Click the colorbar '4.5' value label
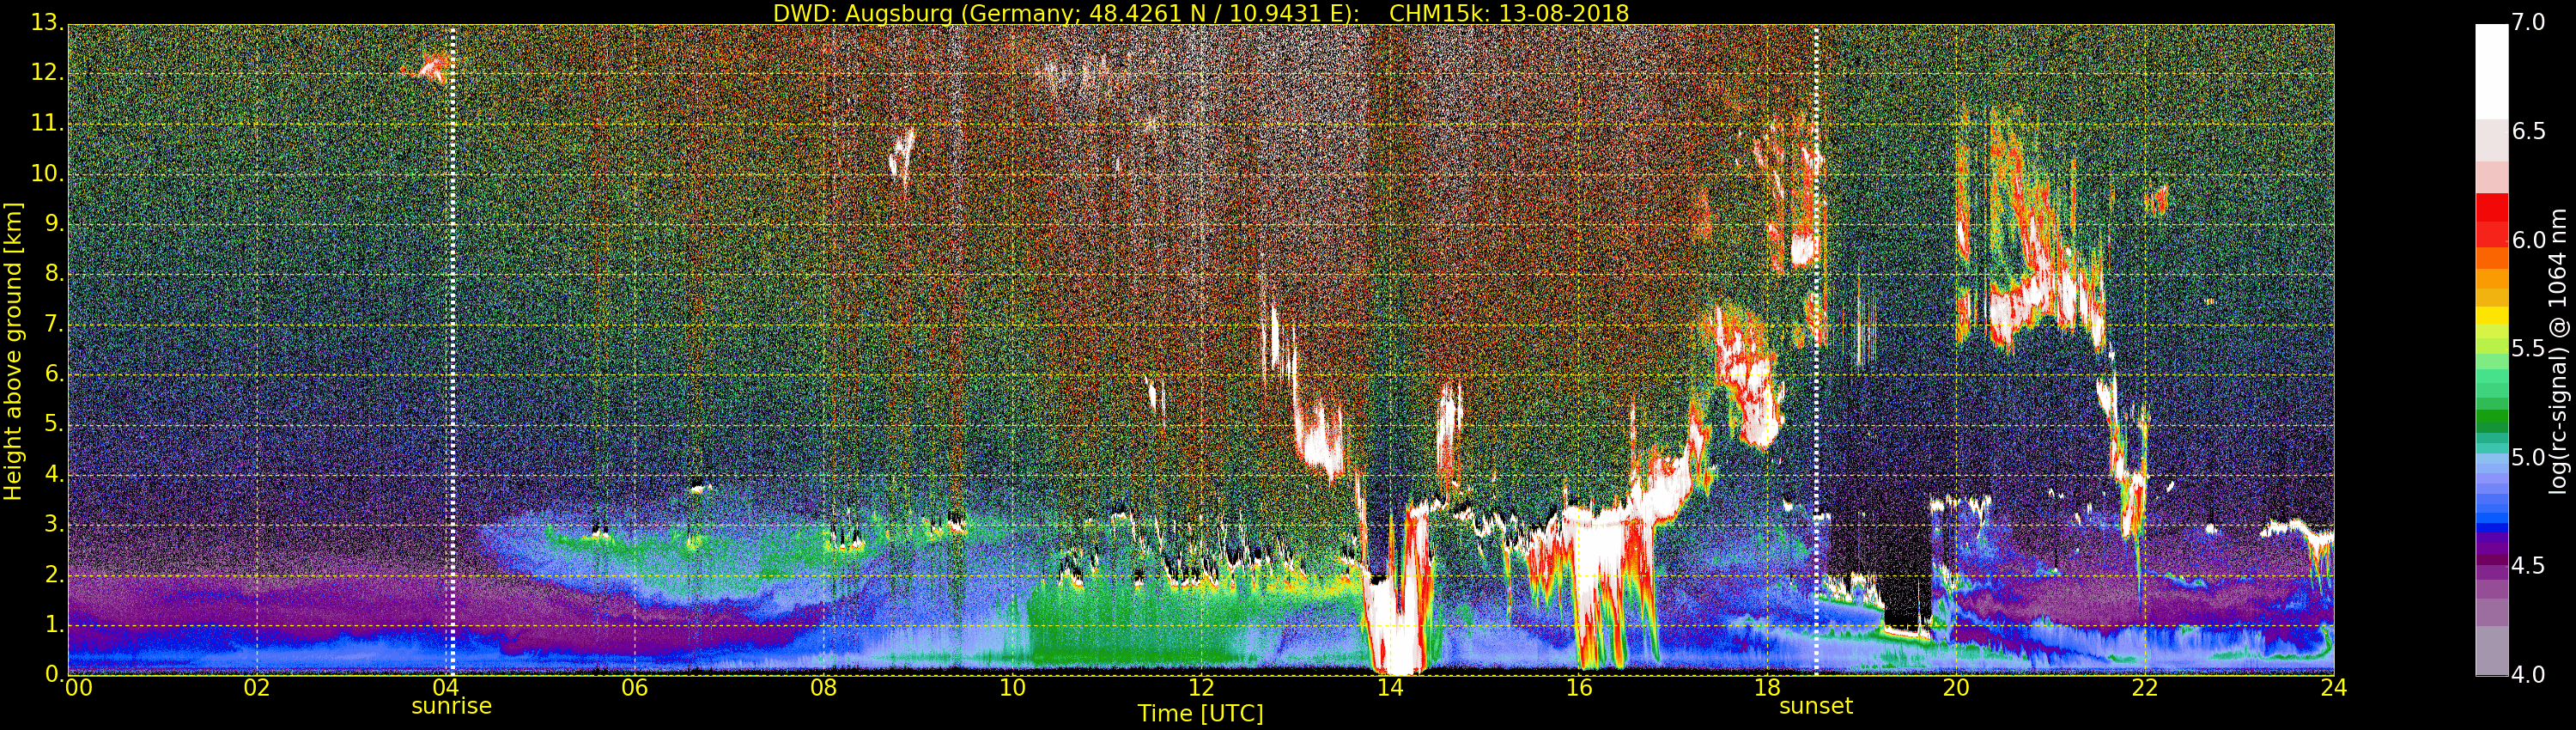 pos(2527,565)
